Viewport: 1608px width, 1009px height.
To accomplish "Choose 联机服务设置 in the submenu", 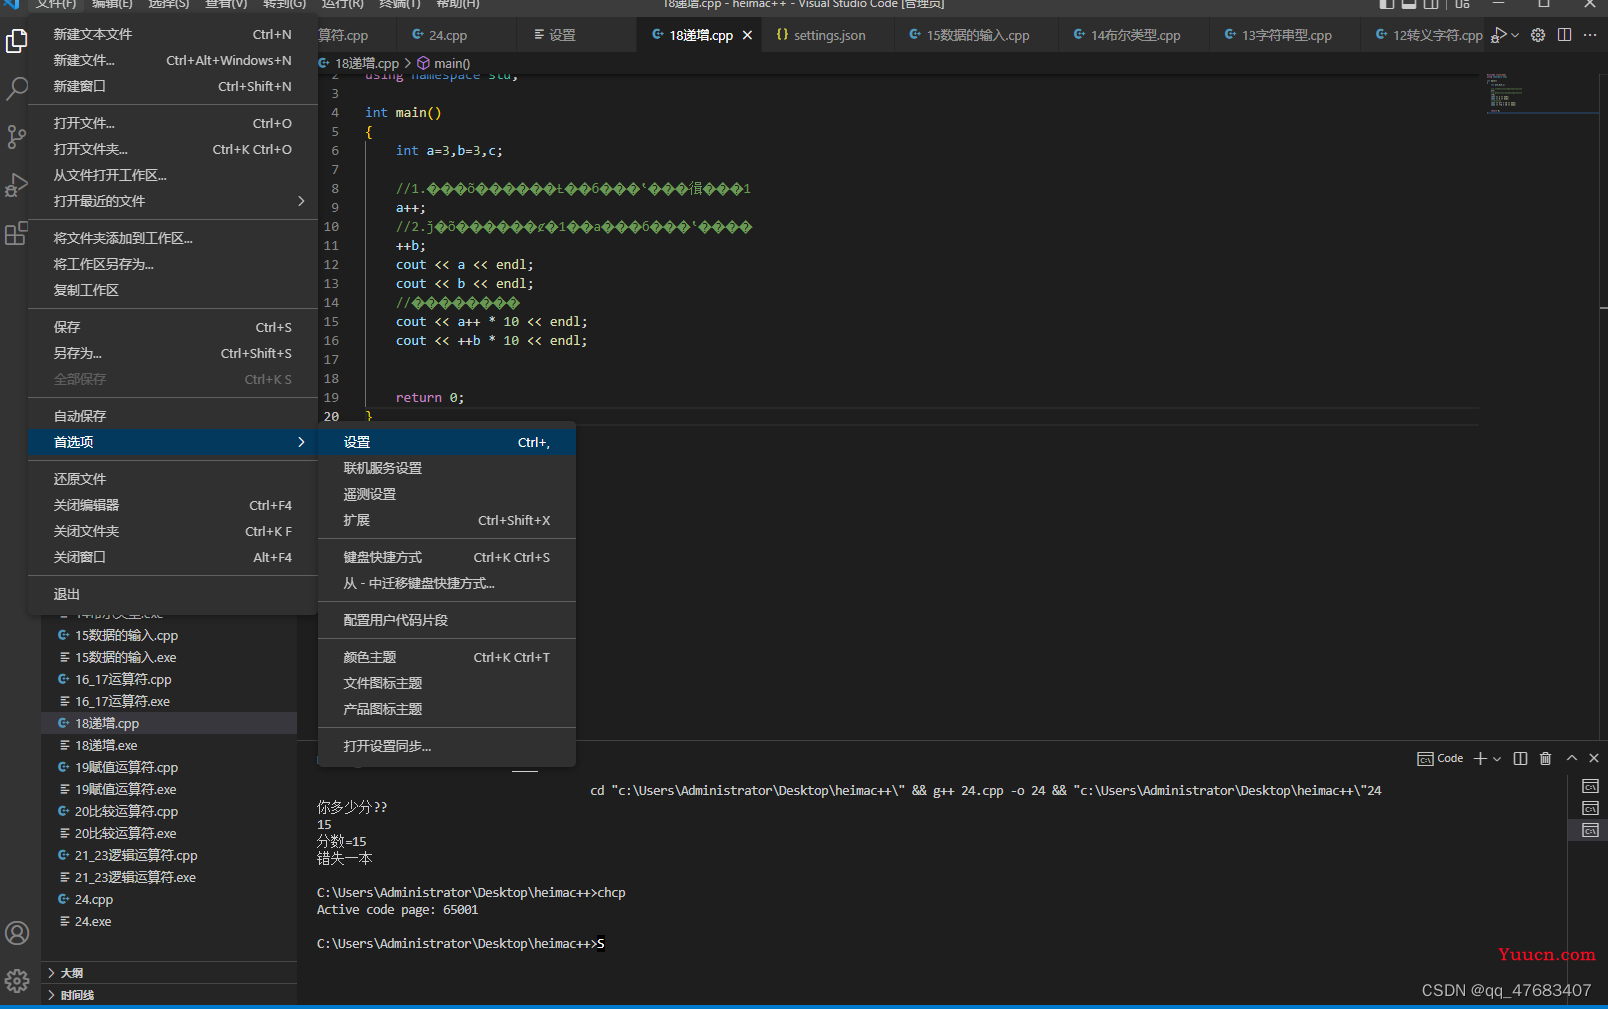I will point(447,468).
